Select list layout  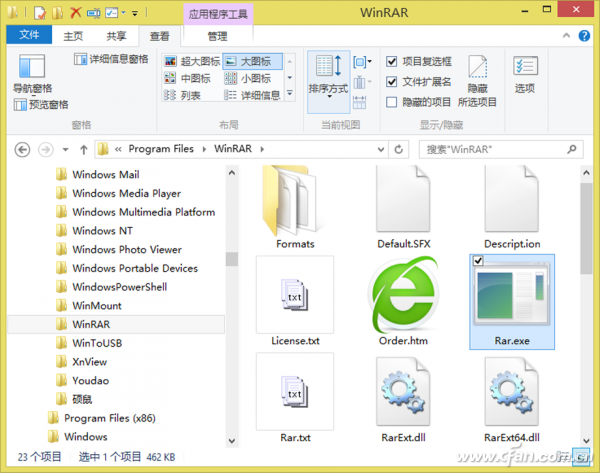tap(182, 95)
